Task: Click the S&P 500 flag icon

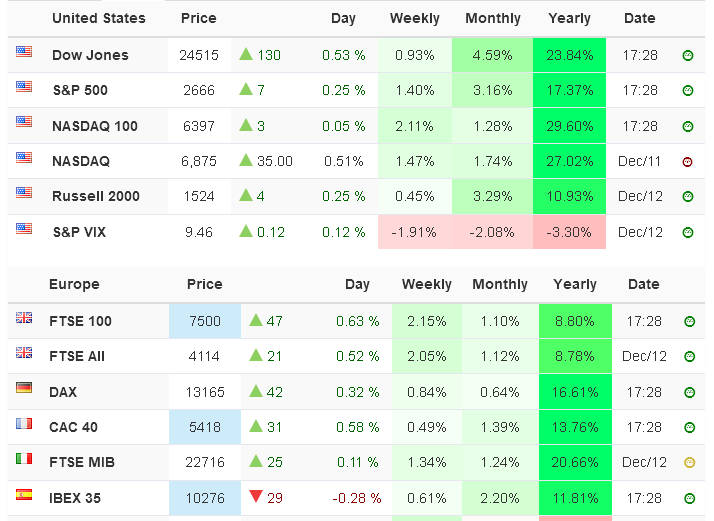Action: pyautogui.click(x=24, y=86)
